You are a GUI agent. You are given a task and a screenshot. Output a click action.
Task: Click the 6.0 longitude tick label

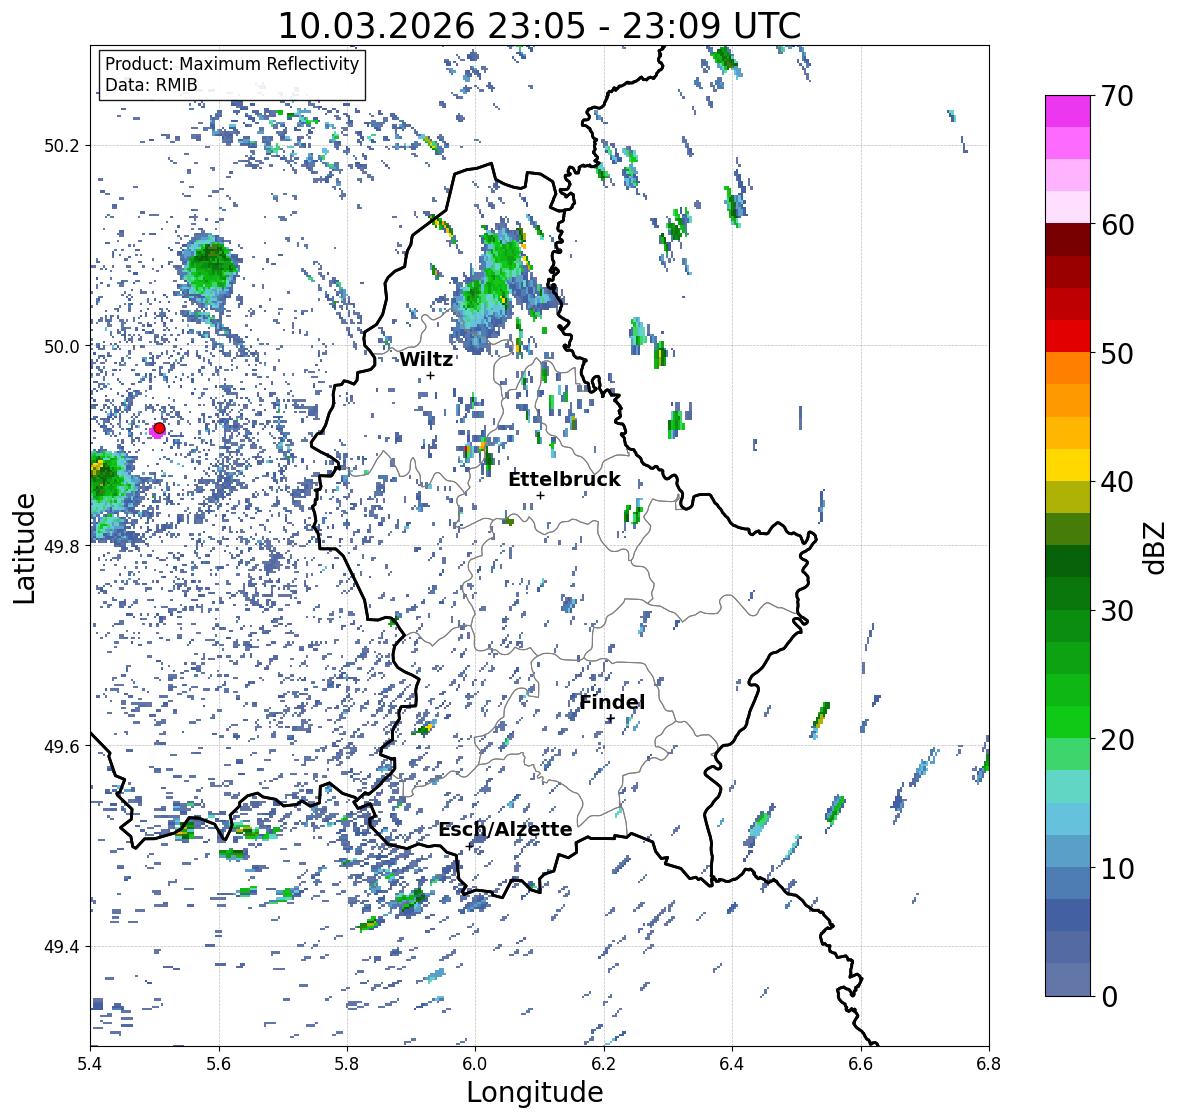tap(475, 1064)
